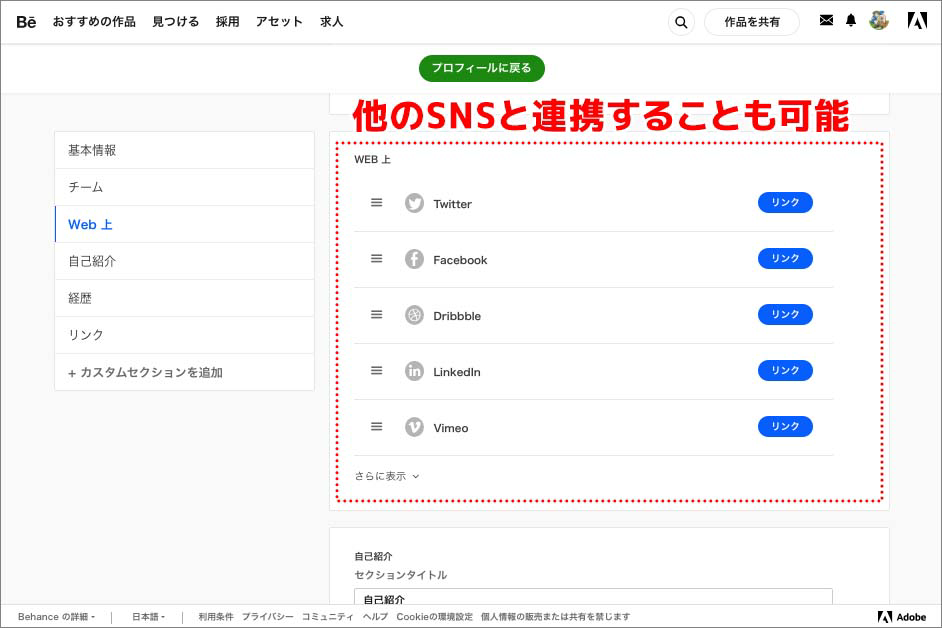Select the Vimeo icon
The image size is (942, 628).
(x=414, y=427)
